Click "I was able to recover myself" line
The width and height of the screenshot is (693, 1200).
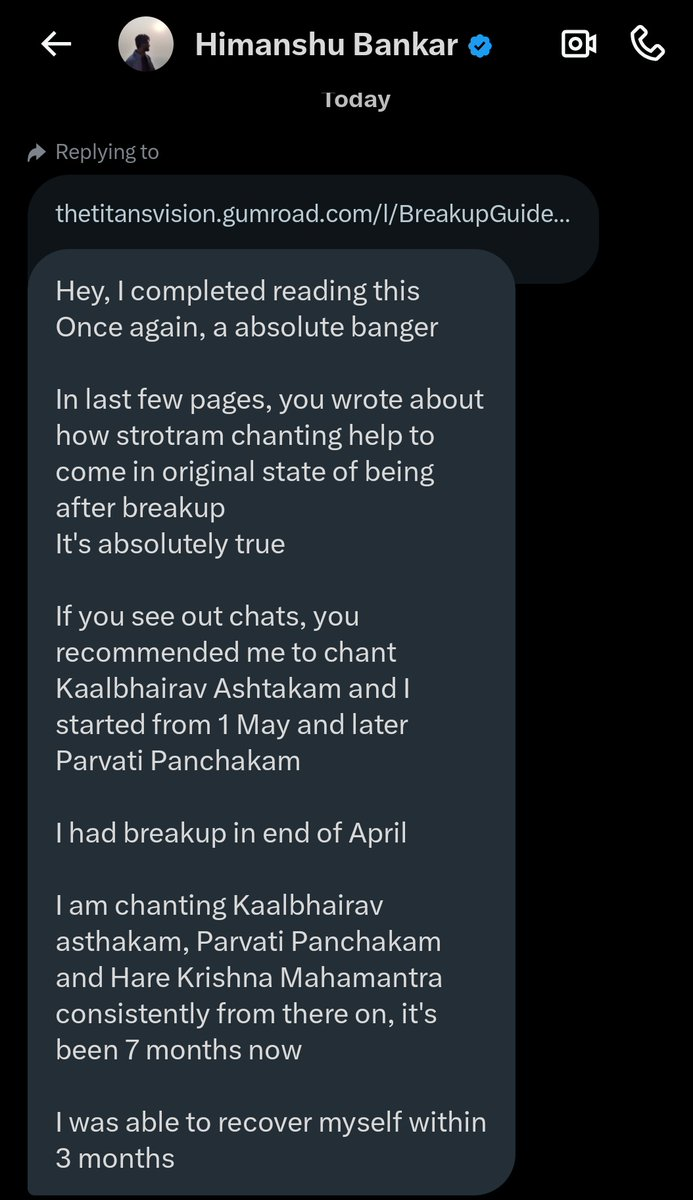coord(271,1122)
